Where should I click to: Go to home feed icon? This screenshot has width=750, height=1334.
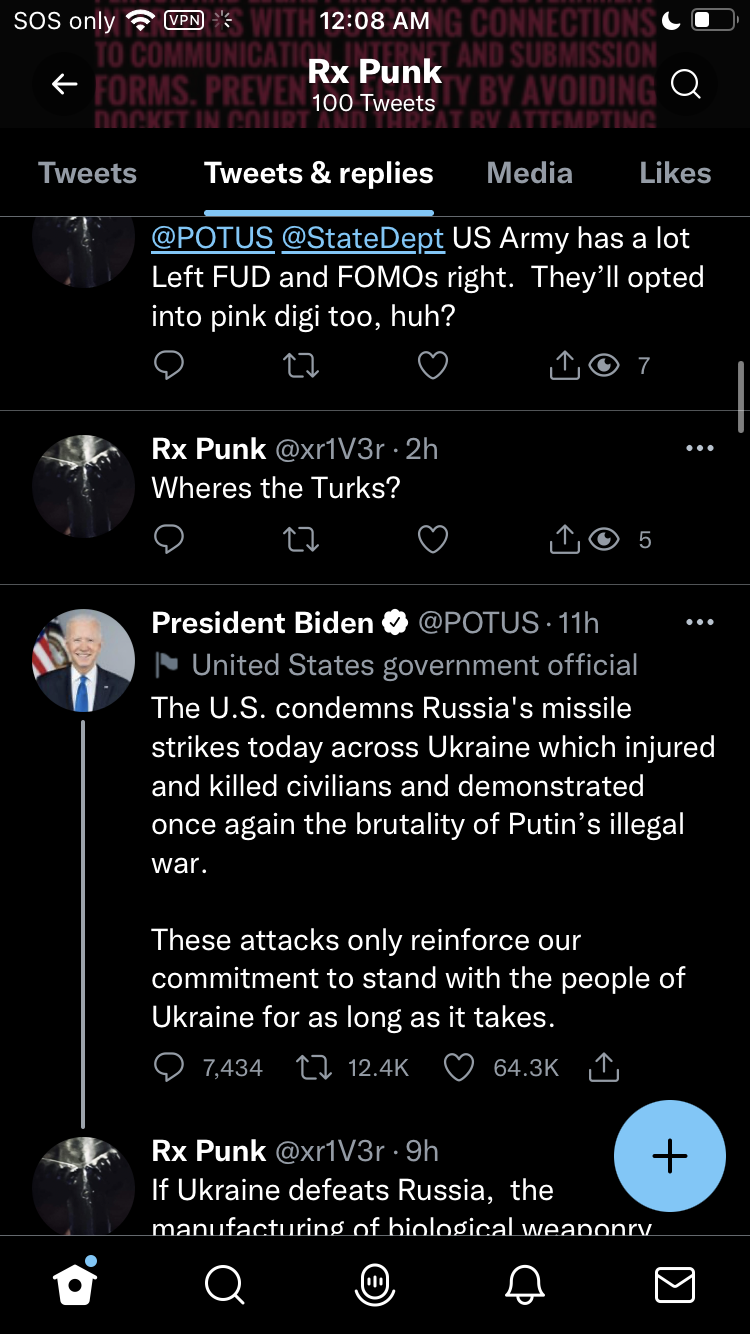76,1284
